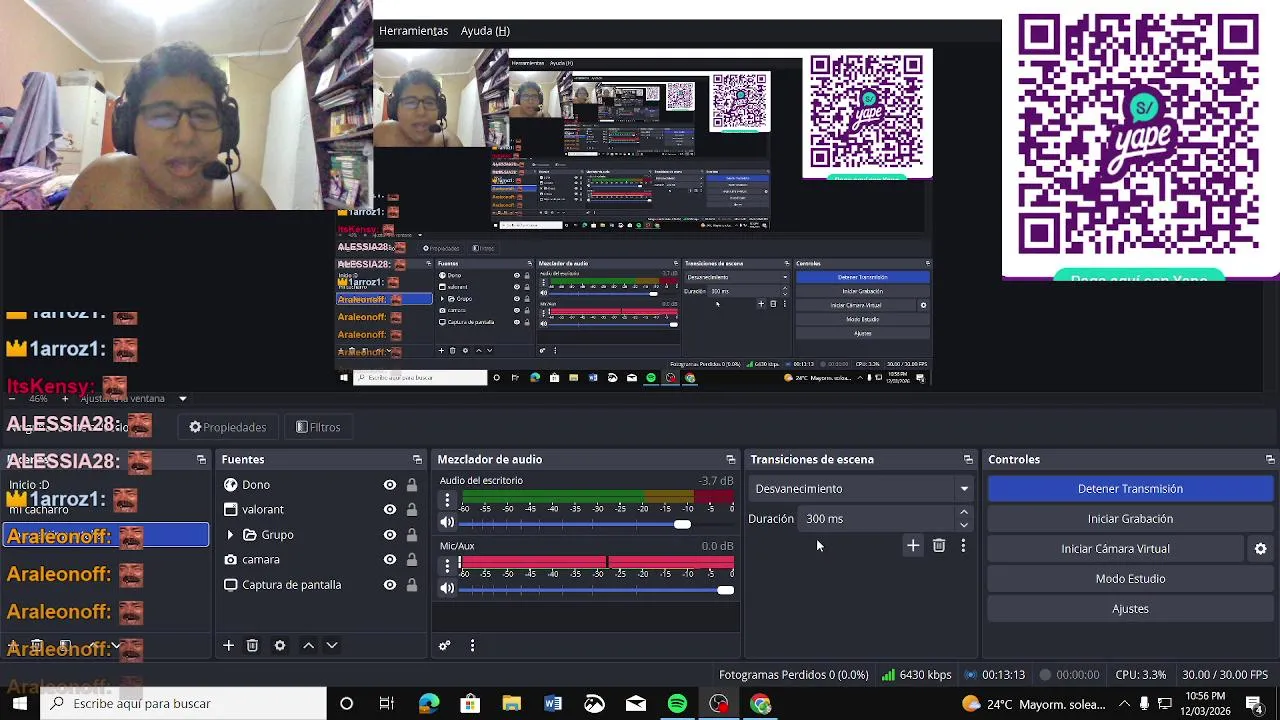This screenshot has width=1280, height=720.
Task: Remove selected source with trash icon
Action: coord(252,646)
